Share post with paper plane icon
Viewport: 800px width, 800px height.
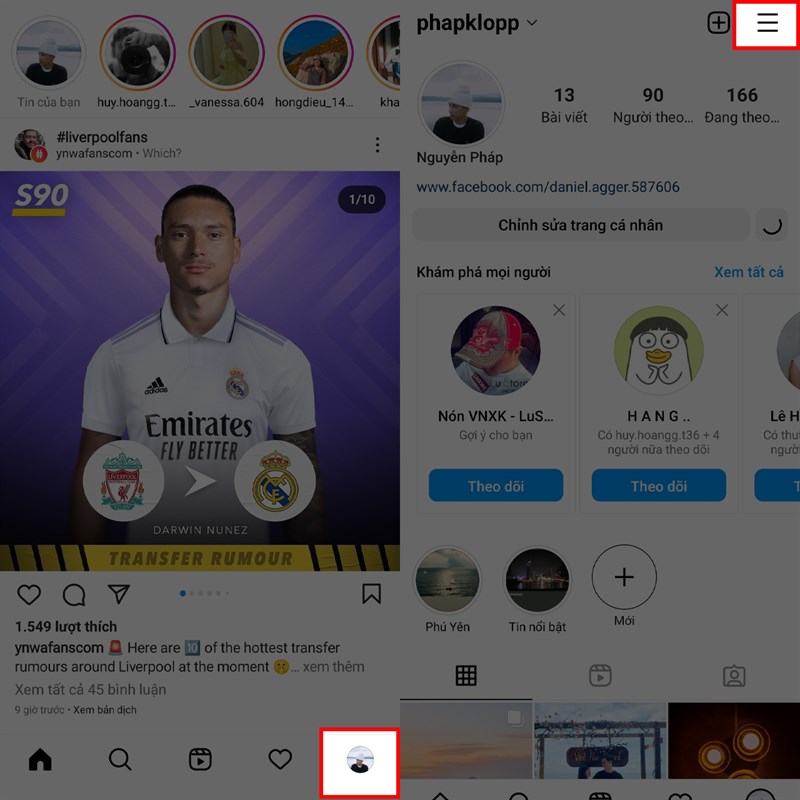[x=119, y=594]
